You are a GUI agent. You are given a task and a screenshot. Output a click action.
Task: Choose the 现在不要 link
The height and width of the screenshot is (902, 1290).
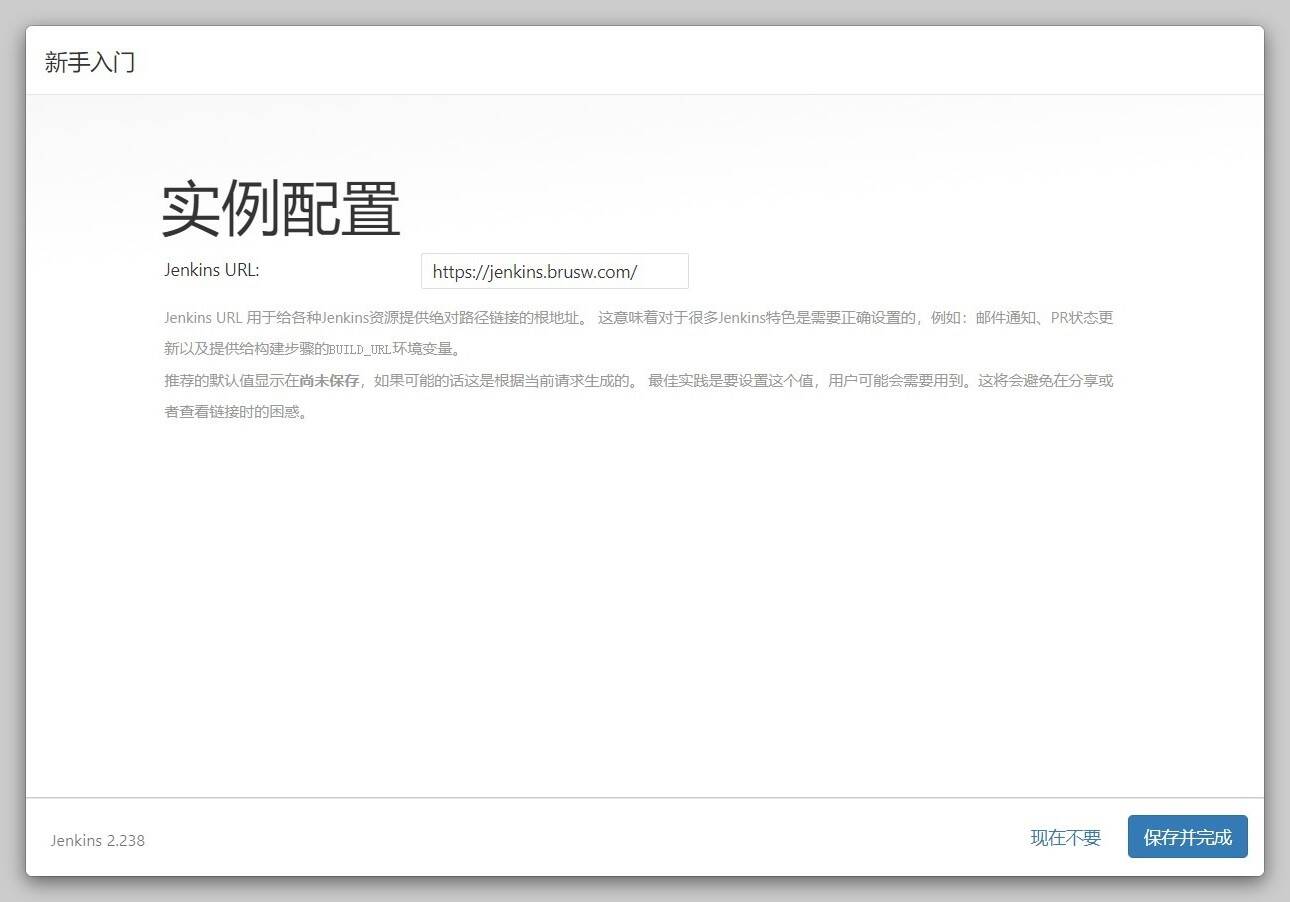pyautogui.click(x=1065, y=838)
